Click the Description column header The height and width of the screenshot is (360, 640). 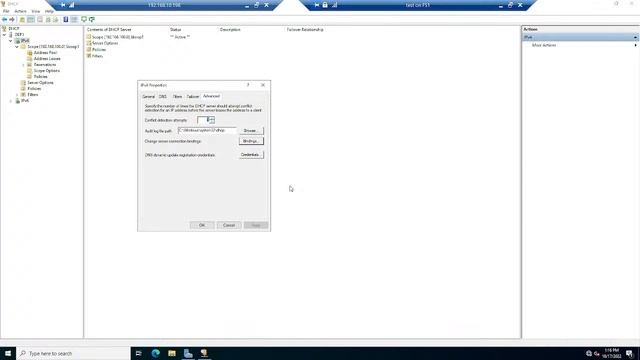[x=230, y=30]
